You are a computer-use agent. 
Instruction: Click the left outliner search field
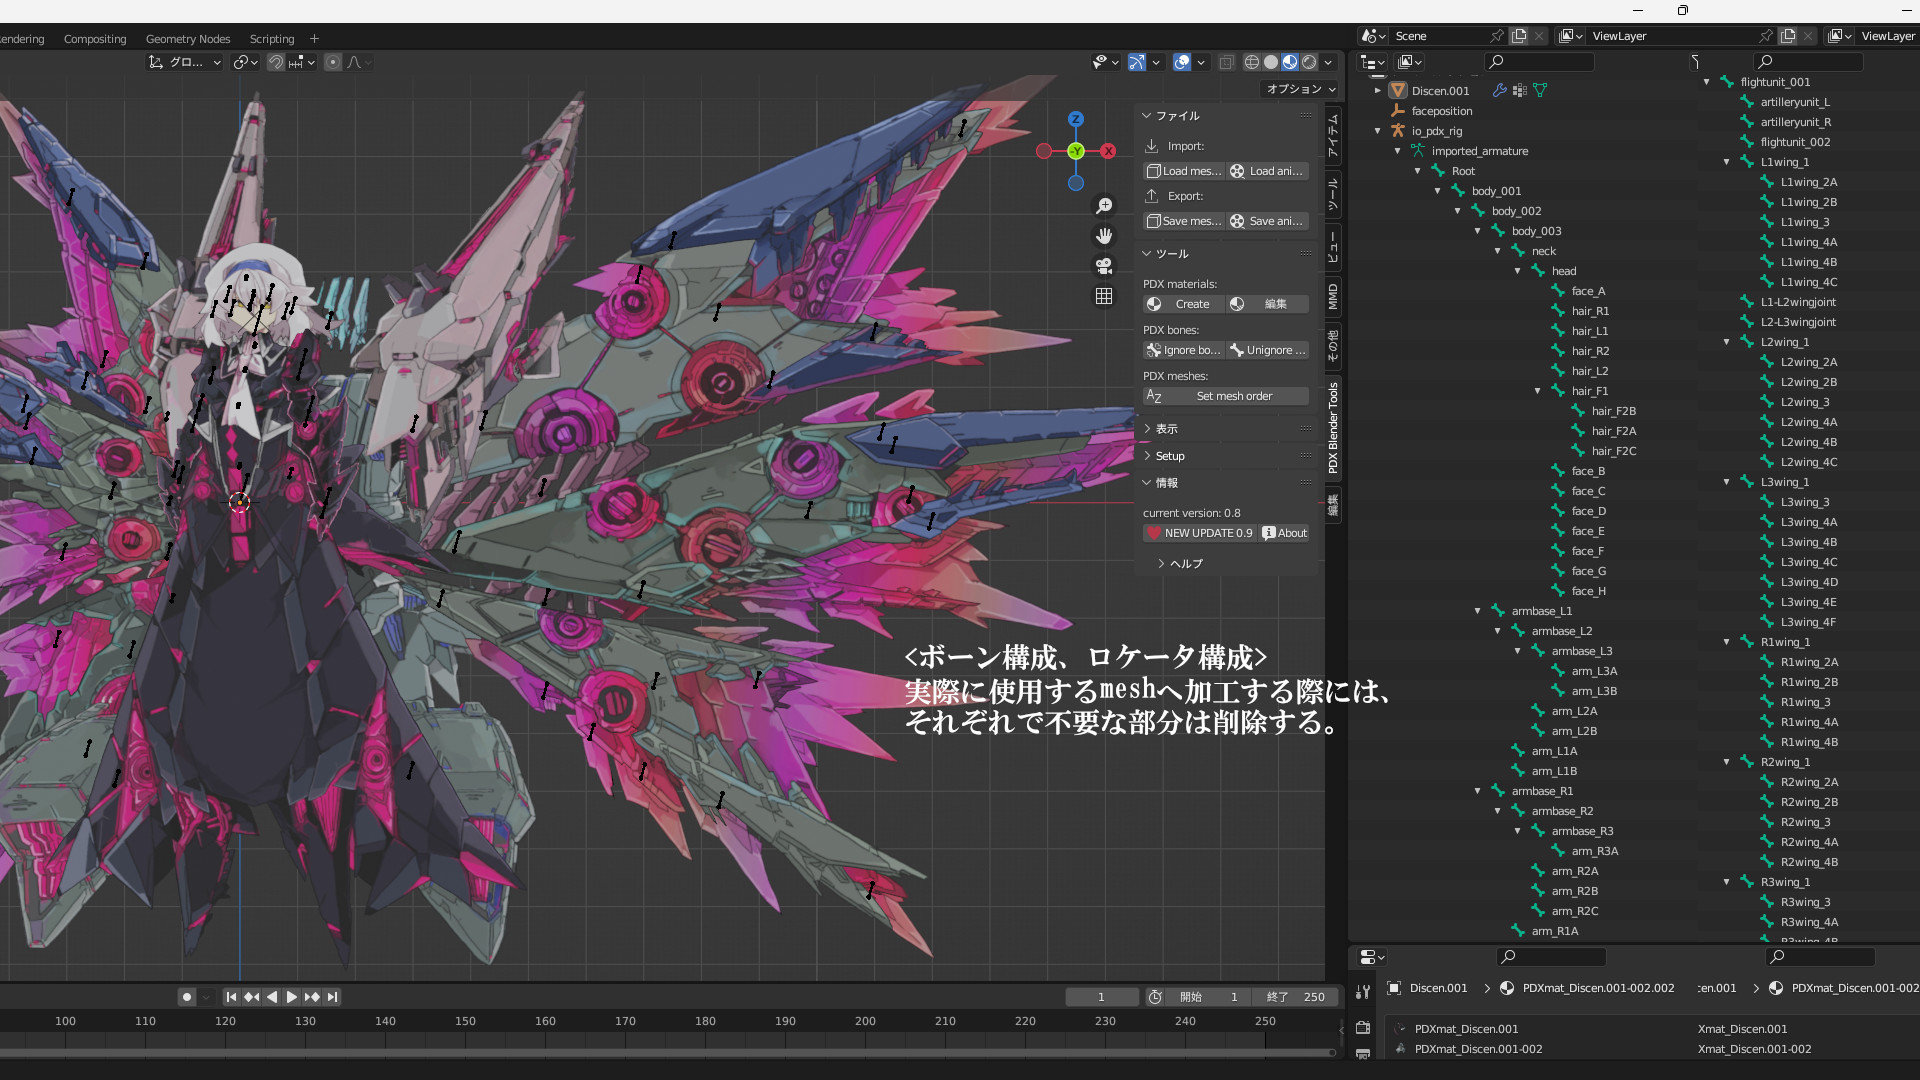(x=1540, y=62)
